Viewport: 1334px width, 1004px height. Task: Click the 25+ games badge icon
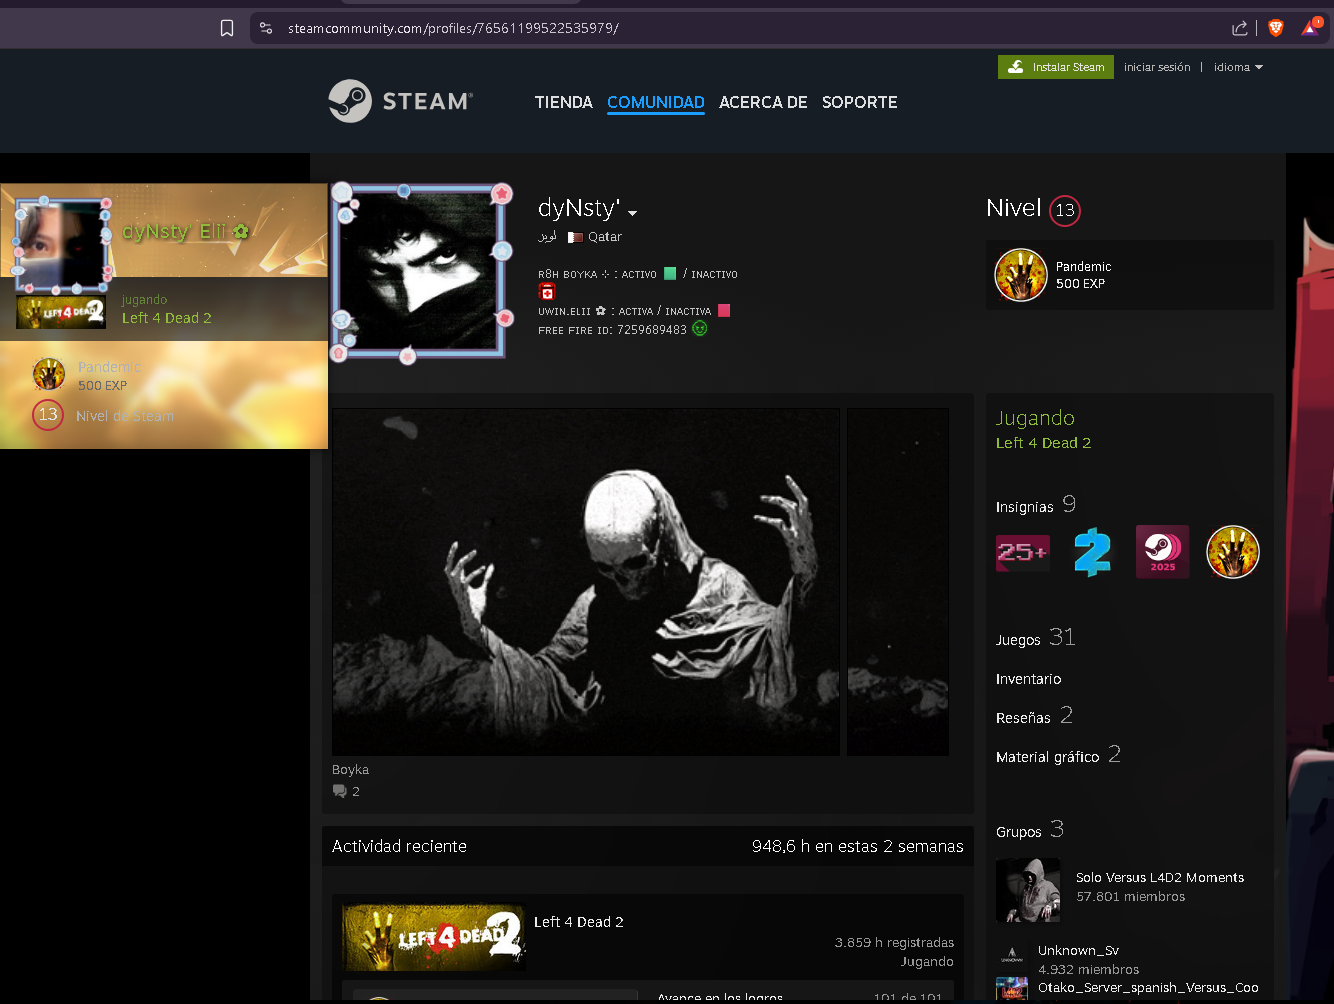pyautogui.click(x=1022, y=552)
